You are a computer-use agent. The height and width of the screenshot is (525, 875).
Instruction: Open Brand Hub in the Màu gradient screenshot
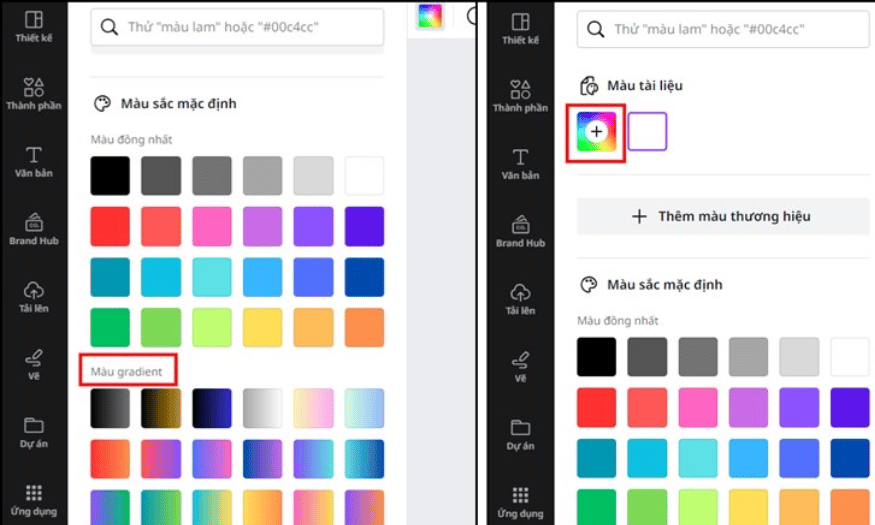coord(33,229)
